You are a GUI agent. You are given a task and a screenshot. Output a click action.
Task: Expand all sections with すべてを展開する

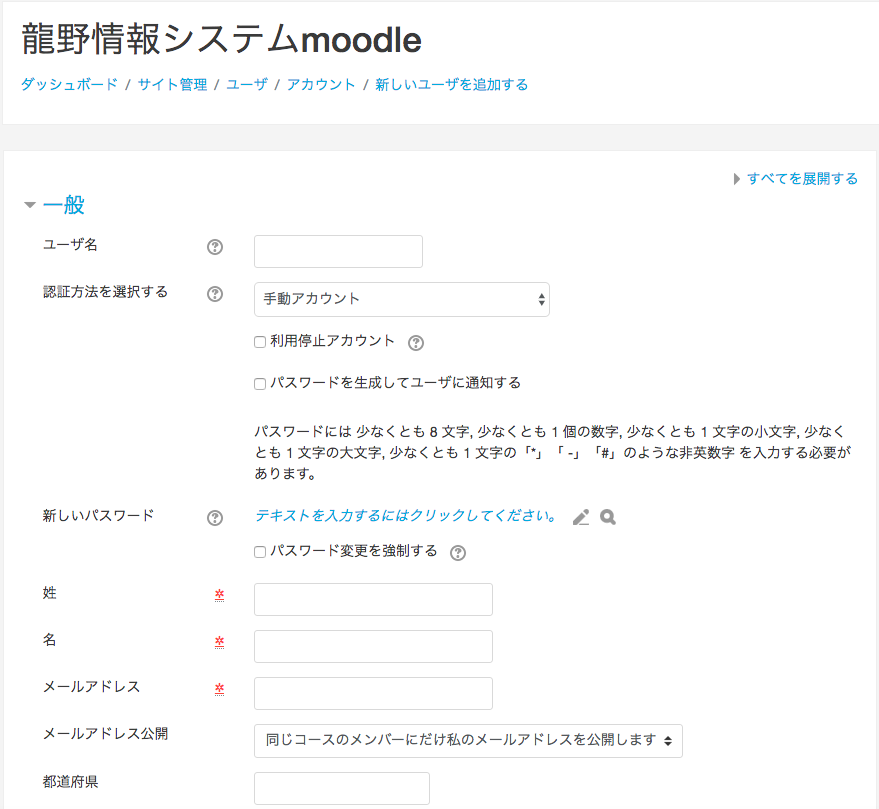click(801, 179)
